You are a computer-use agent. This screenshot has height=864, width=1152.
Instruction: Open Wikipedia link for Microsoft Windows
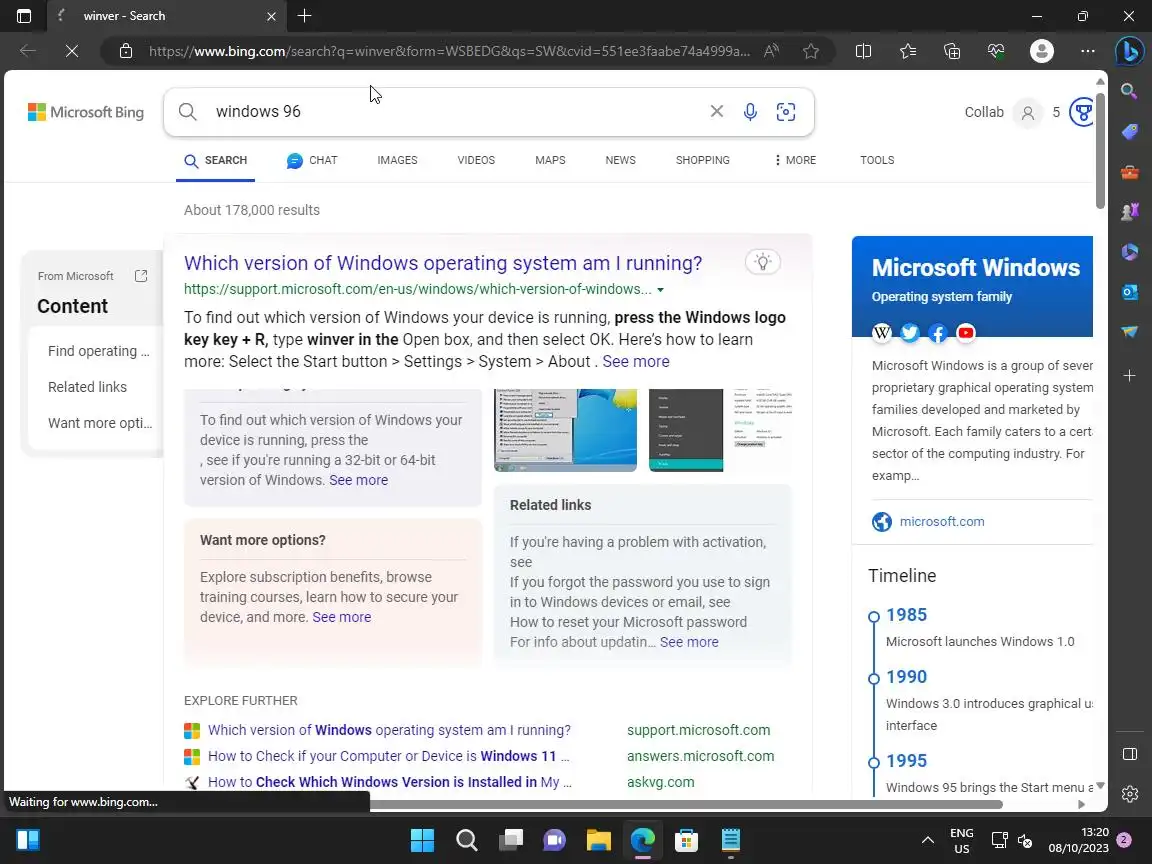tap(882, 333)
